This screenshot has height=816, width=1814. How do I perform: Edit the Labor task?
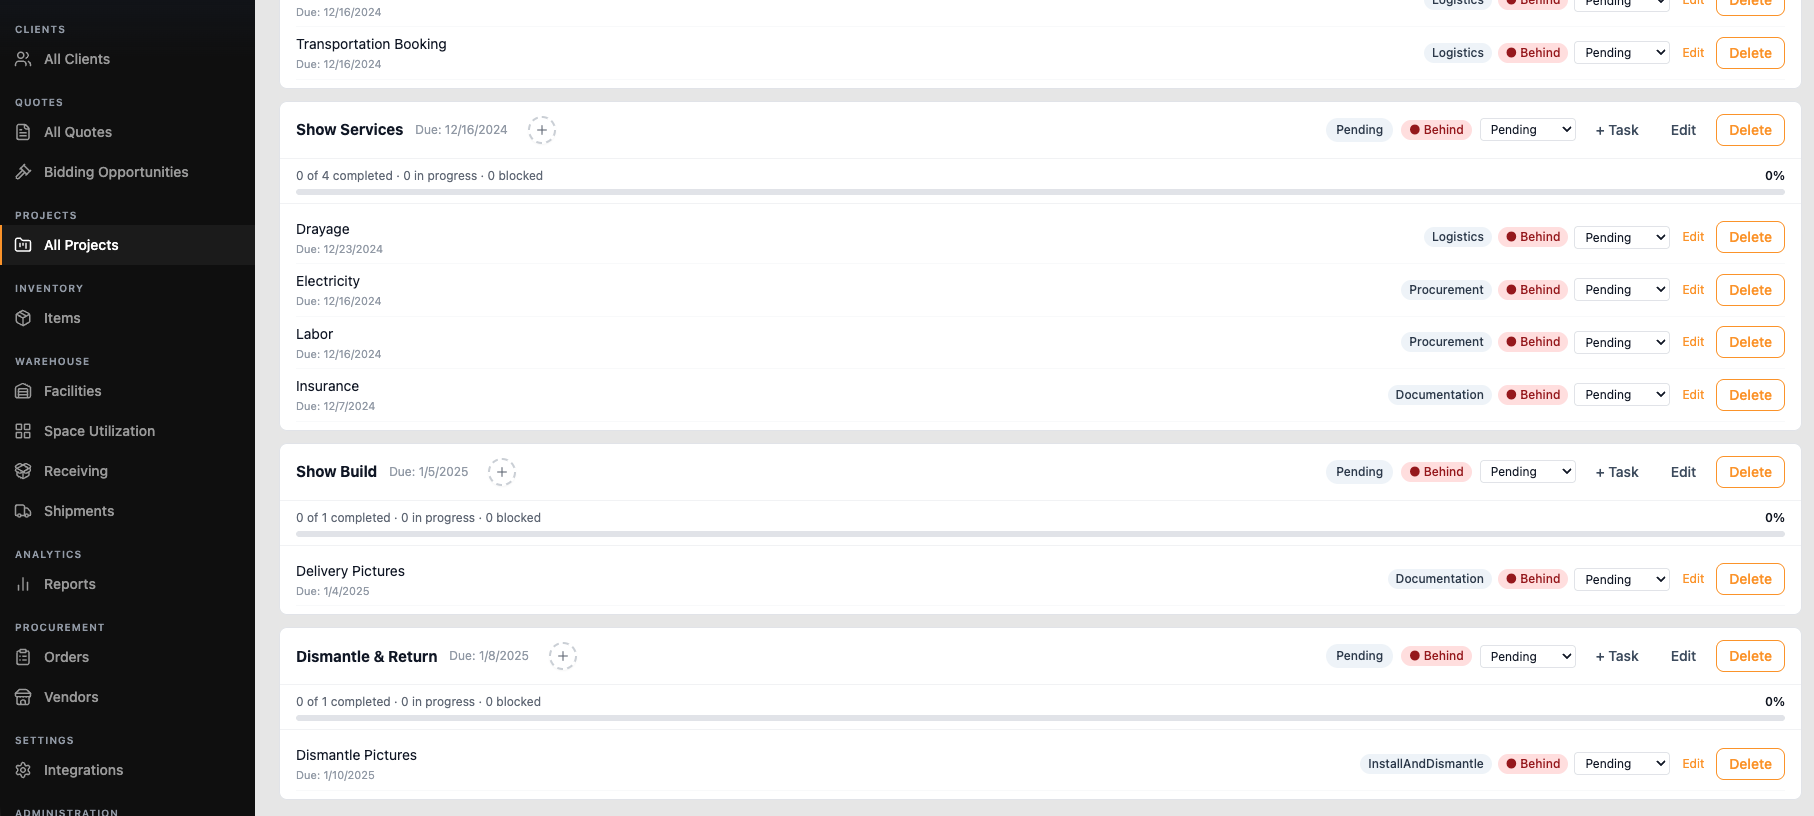tap(1693, 342)
